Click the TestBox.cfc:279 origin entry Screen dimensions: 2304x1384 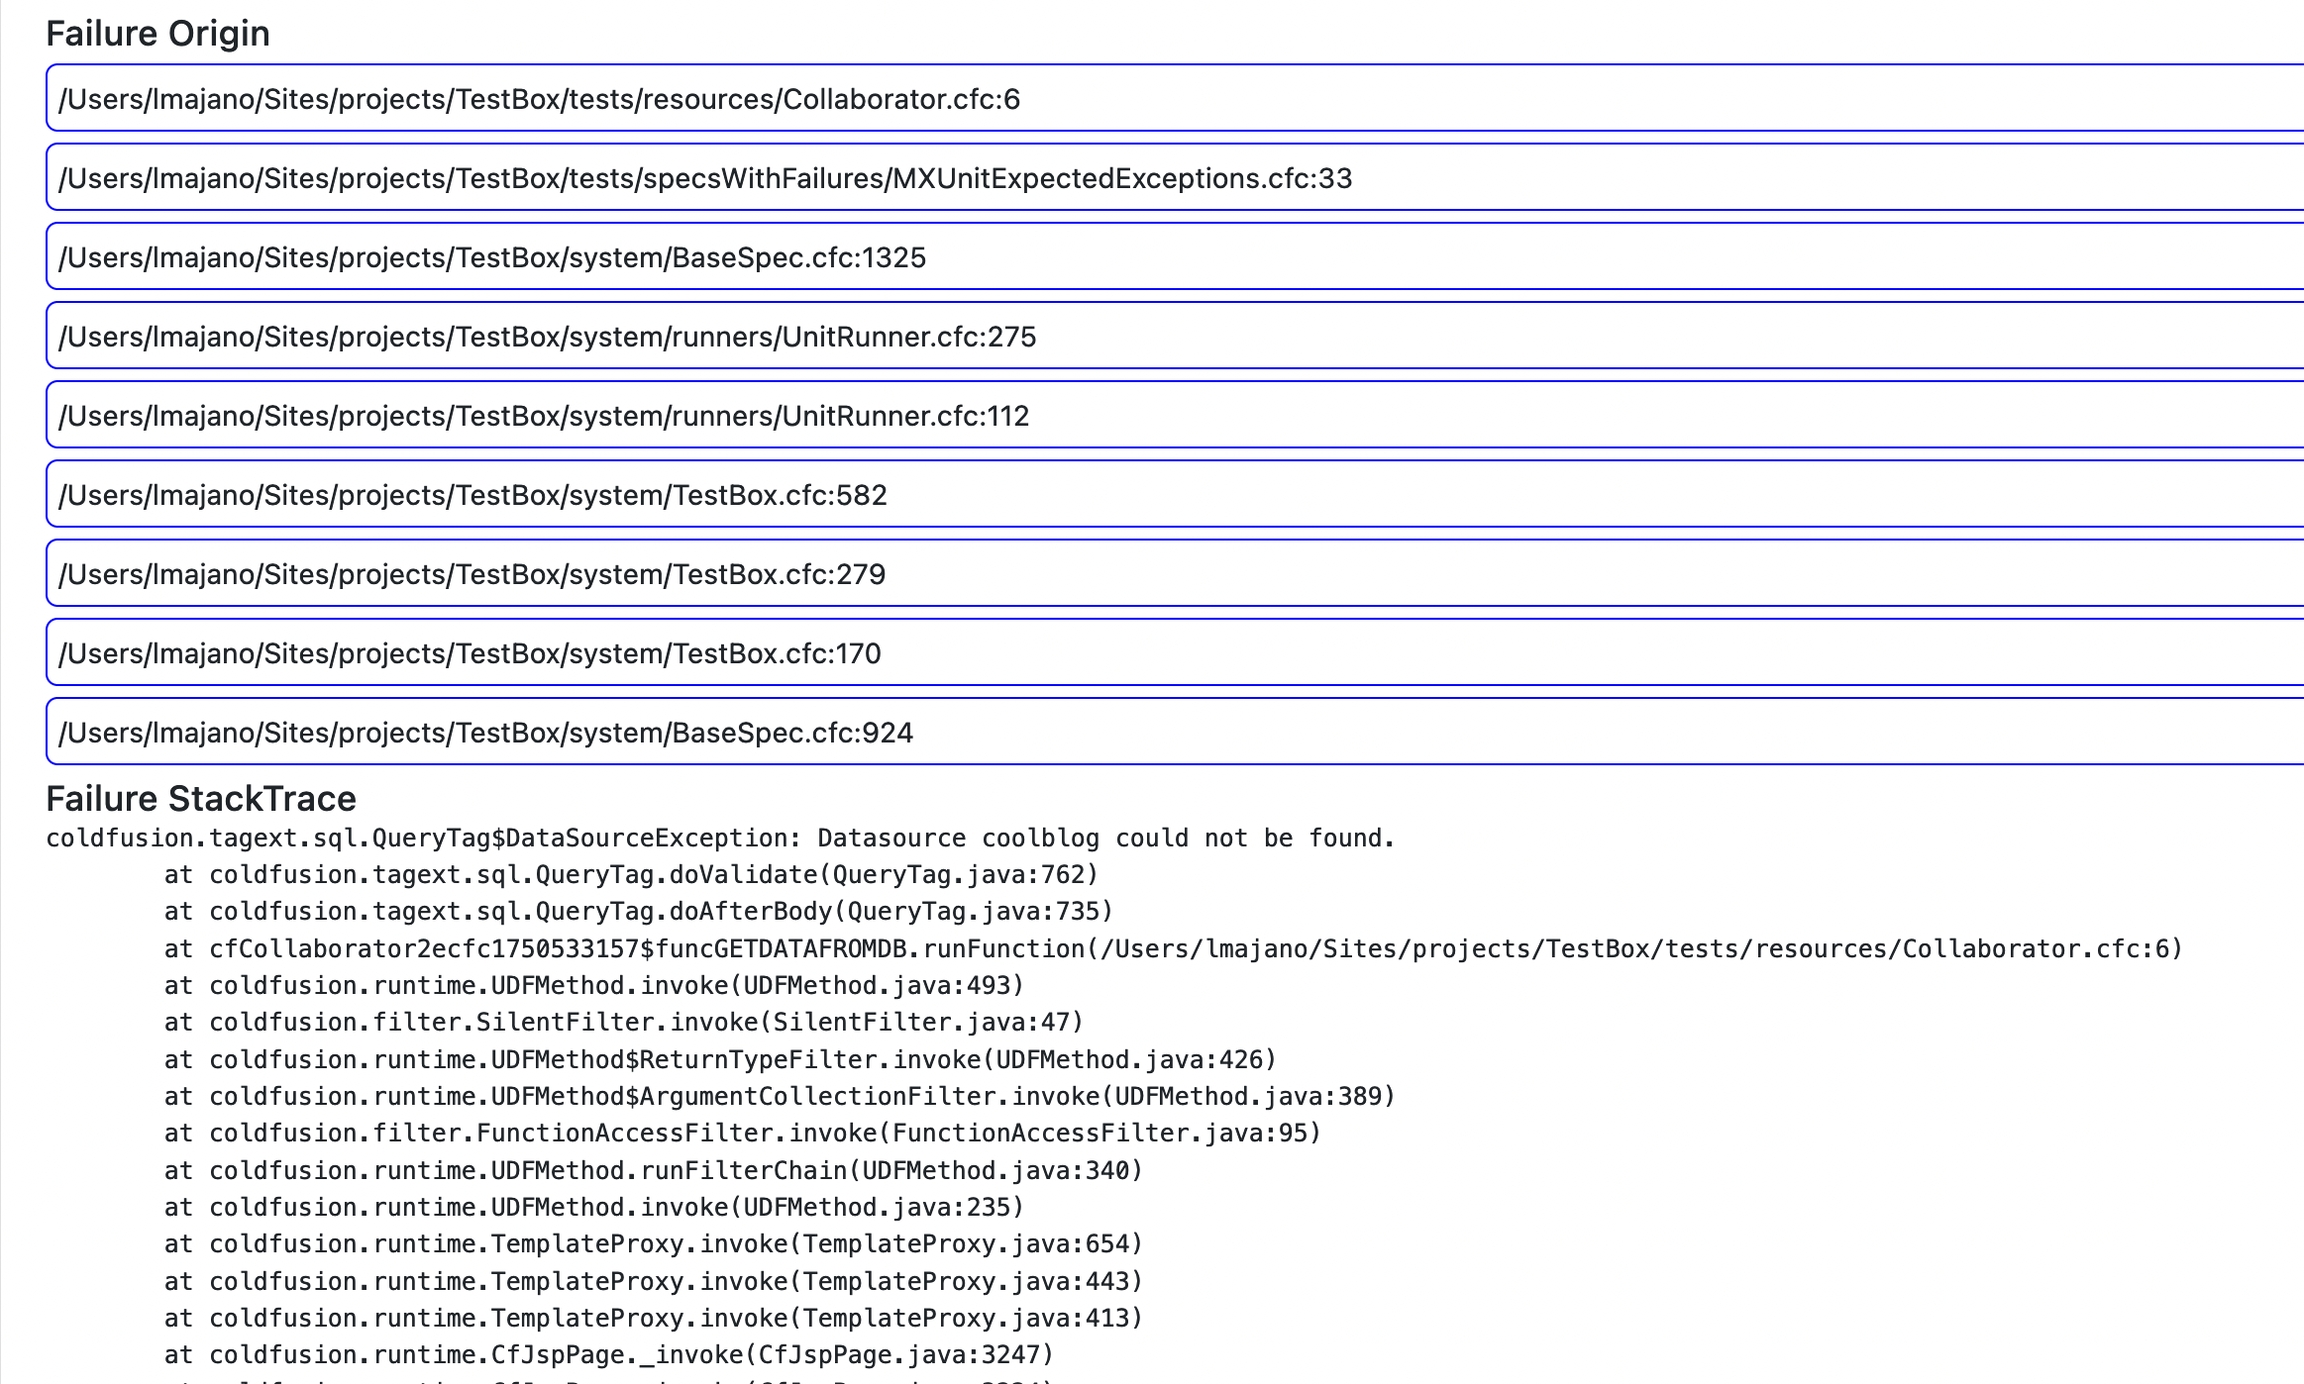[x=472, y=574]
